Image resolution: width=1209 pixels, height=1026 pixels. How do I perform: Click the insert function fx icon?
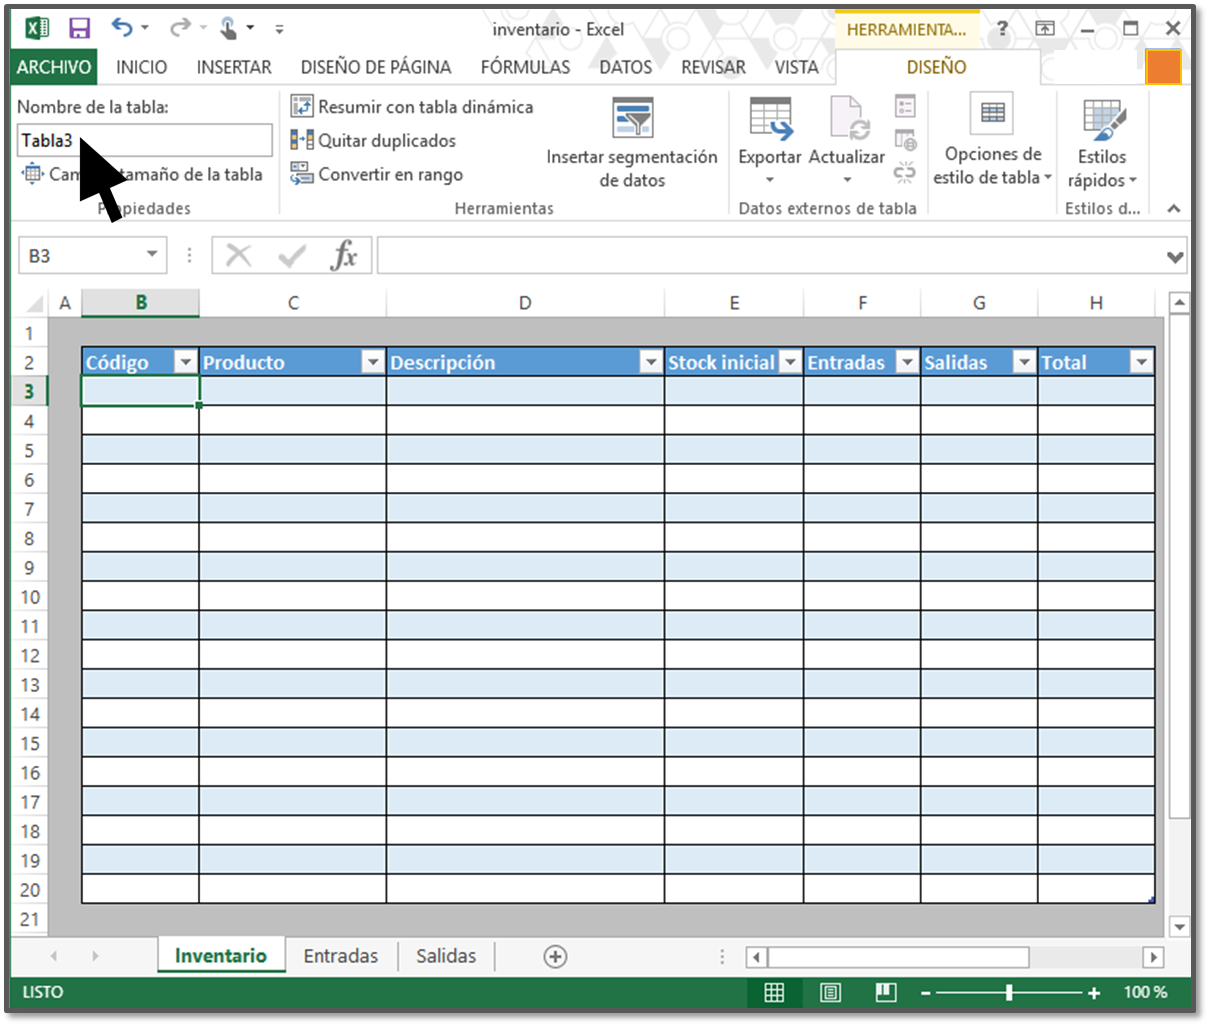pyautogui.click(x=344, y=256)
